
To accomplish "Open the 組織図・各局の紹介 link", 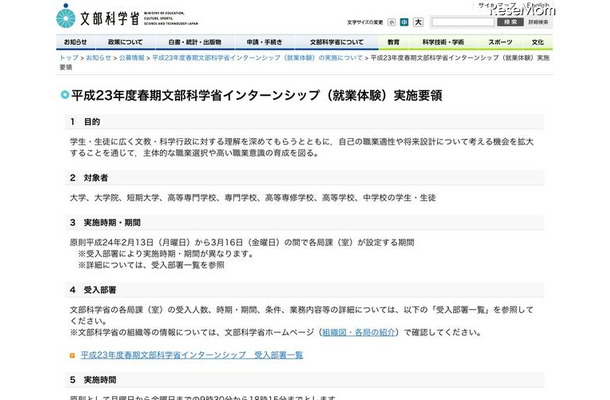I will (x=359, y=332).
